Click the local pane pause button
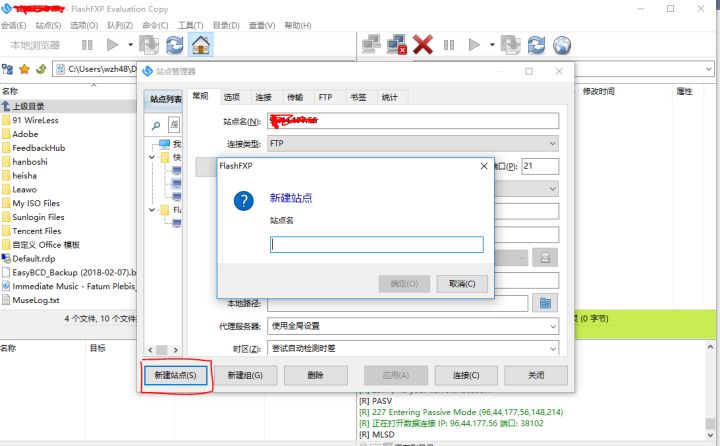The image size is (720, 446). (x=87, y=45)
